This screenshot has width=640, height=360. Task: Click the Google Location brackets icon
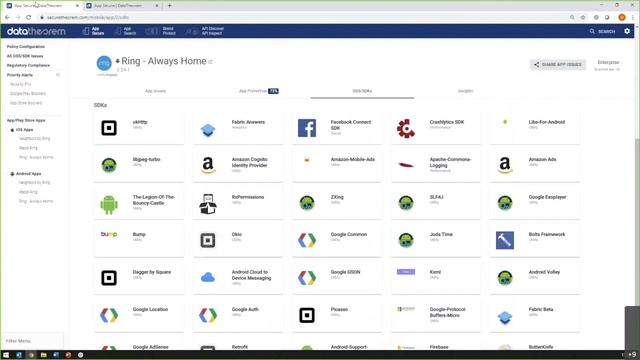pos(109,316)
